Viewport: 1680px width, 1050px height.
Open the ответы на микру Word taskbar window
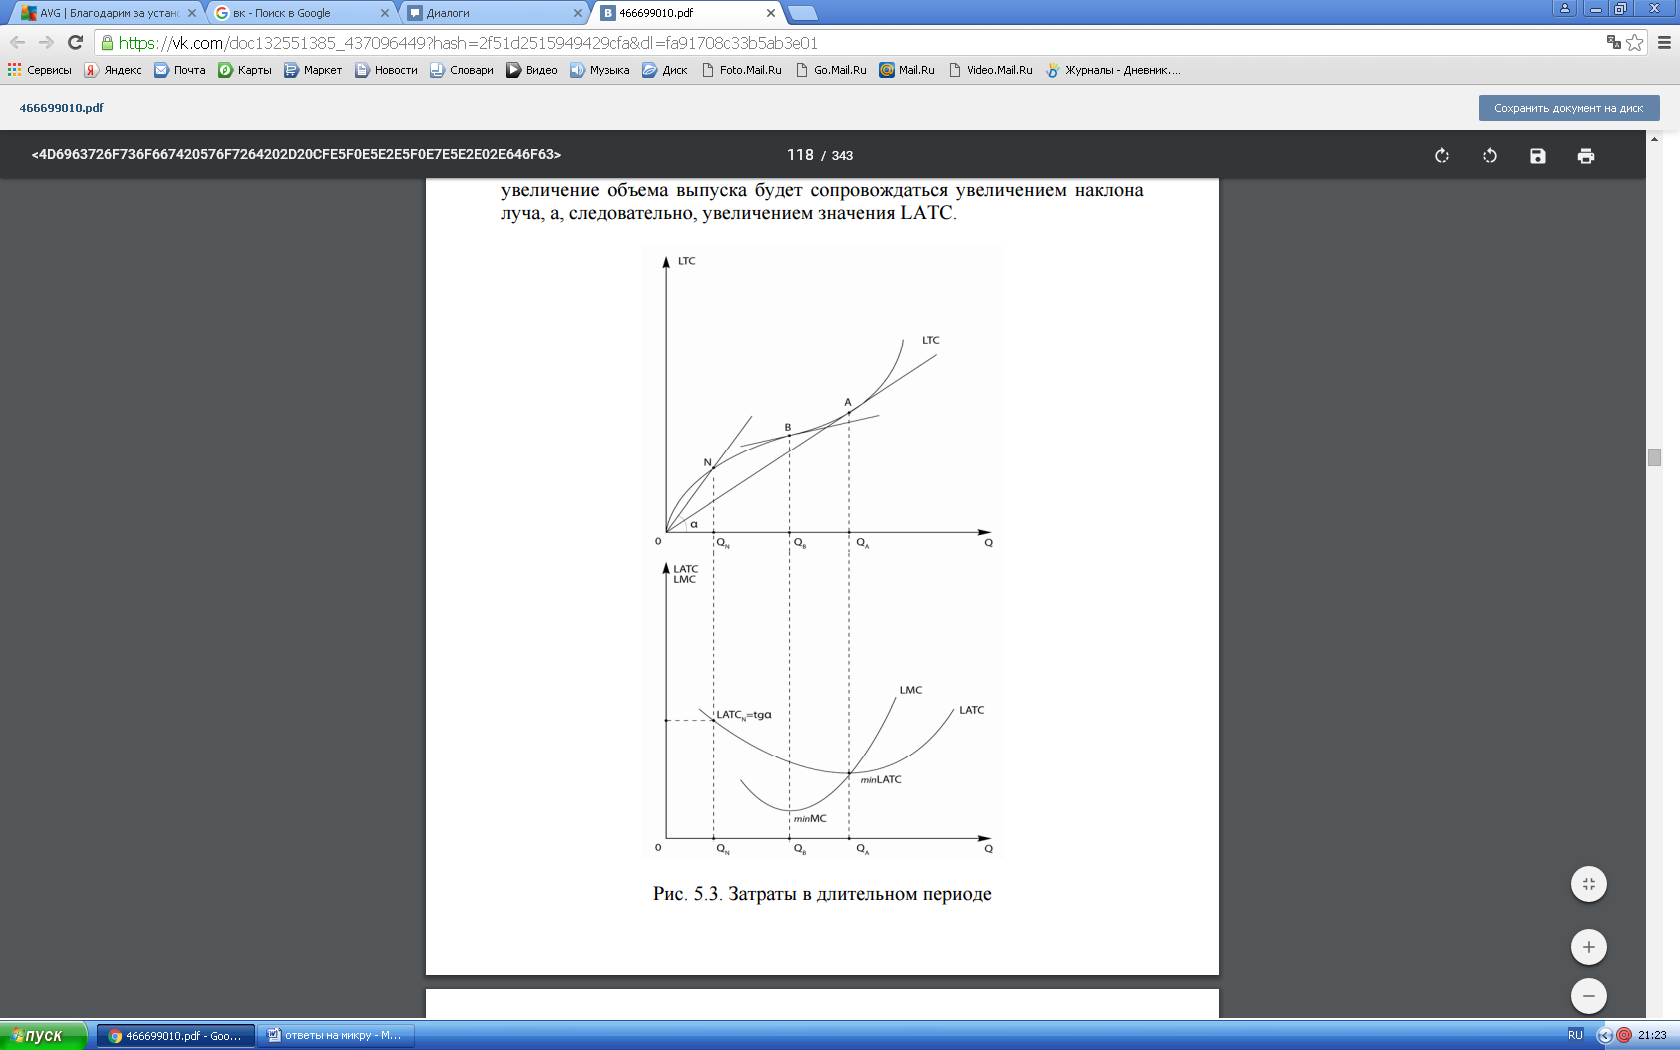tap(335, 1036)
